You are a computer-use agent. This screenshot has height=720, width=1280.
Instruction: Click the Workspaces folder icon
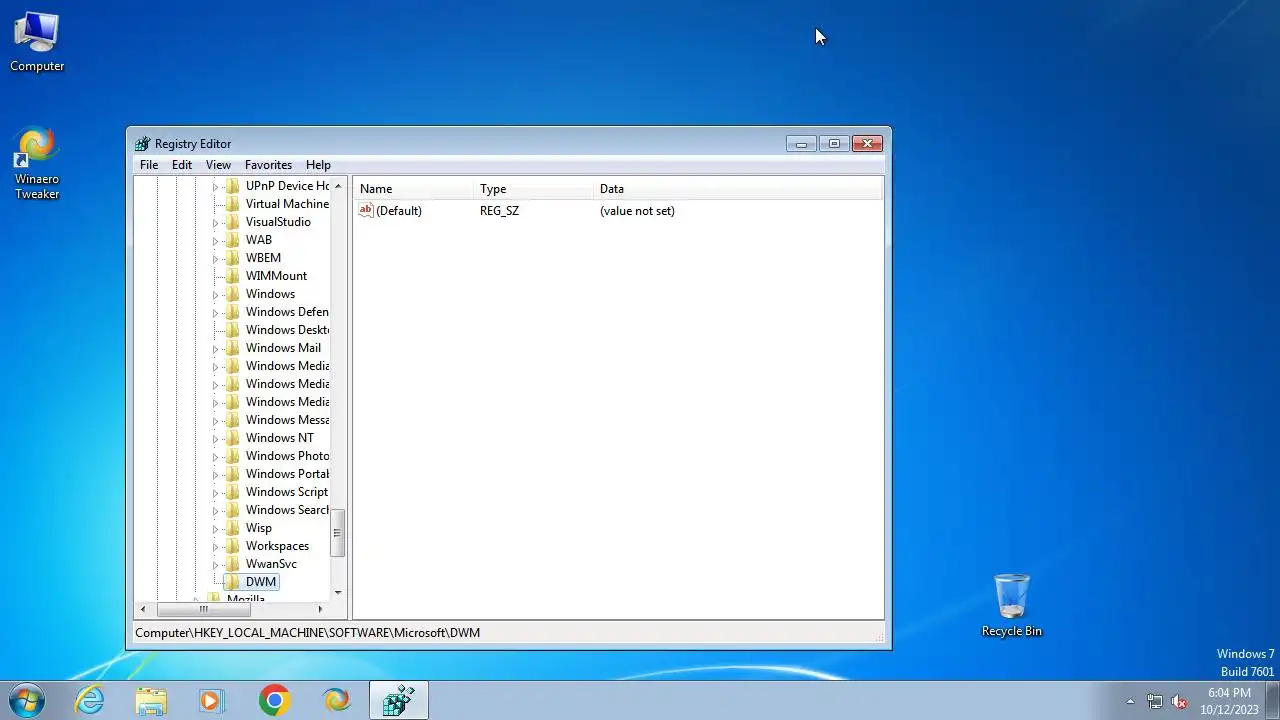(233, 546)
